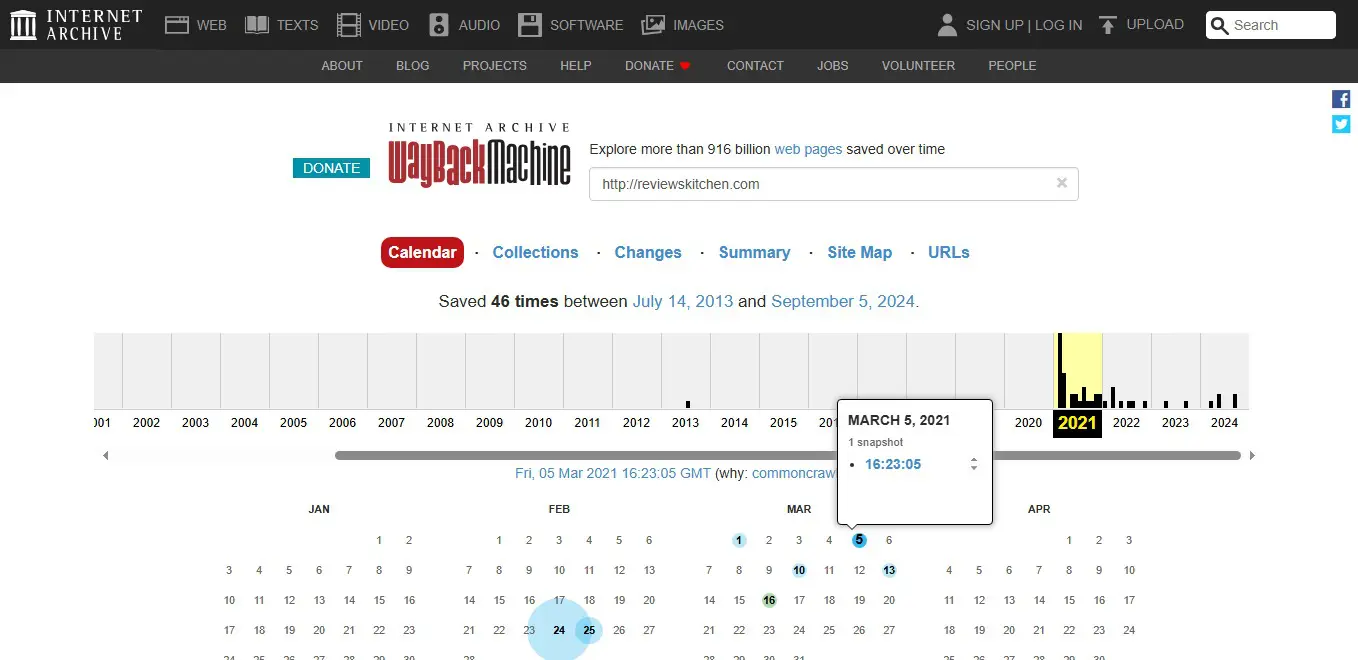Click the user profile silhouette icon
1358x660 pixels.
pos(947,25)
